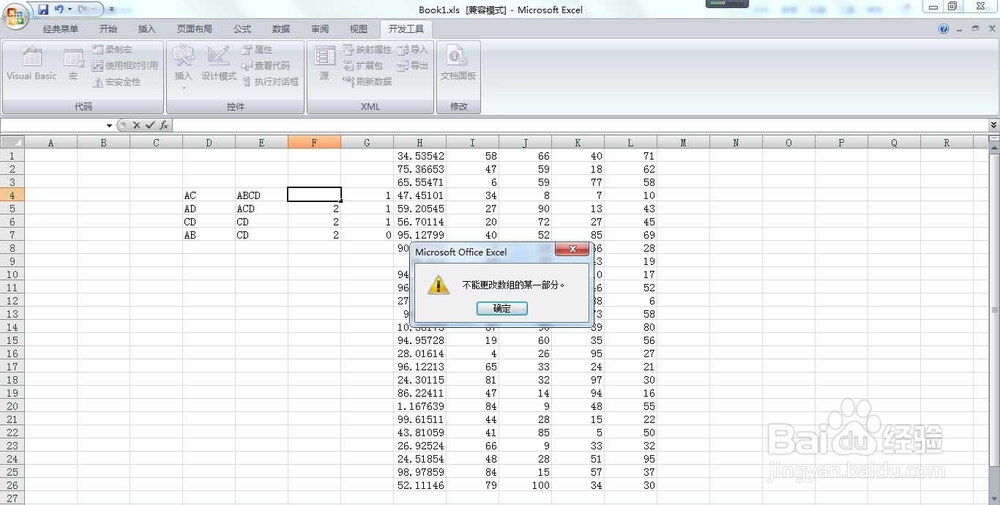Click cell E5 containing ACD
Image resolution: width=1000 pixels, height=505 pixels.
point(261,209)
